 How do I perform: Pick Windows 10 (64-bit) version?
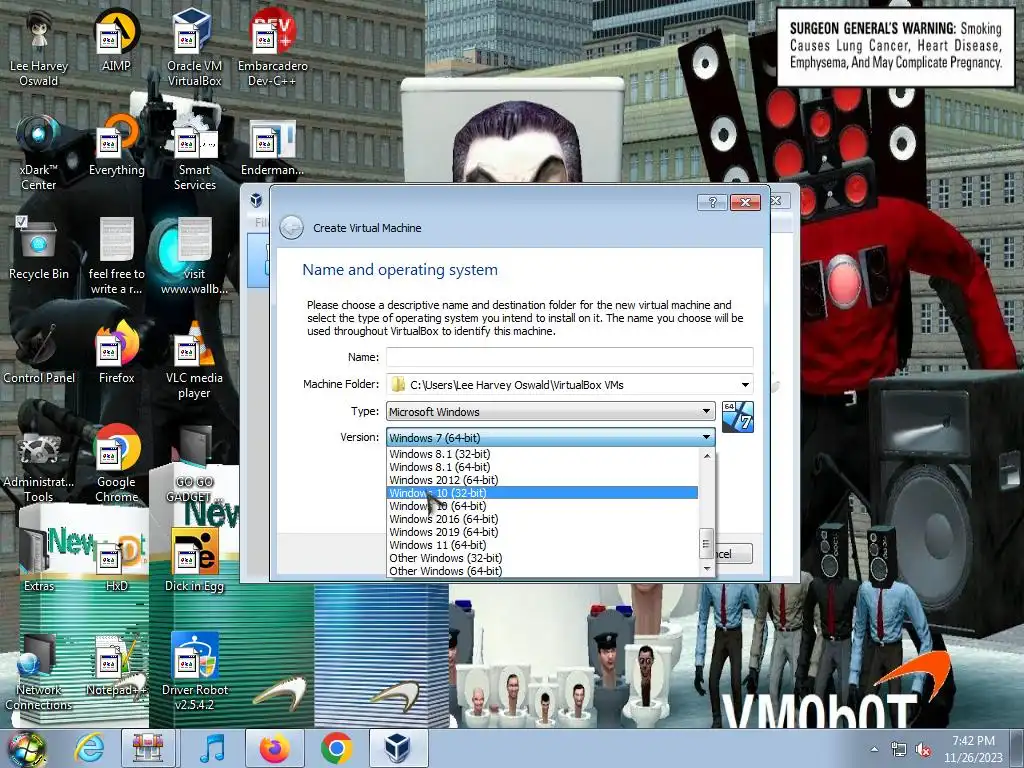coord(543,506)
